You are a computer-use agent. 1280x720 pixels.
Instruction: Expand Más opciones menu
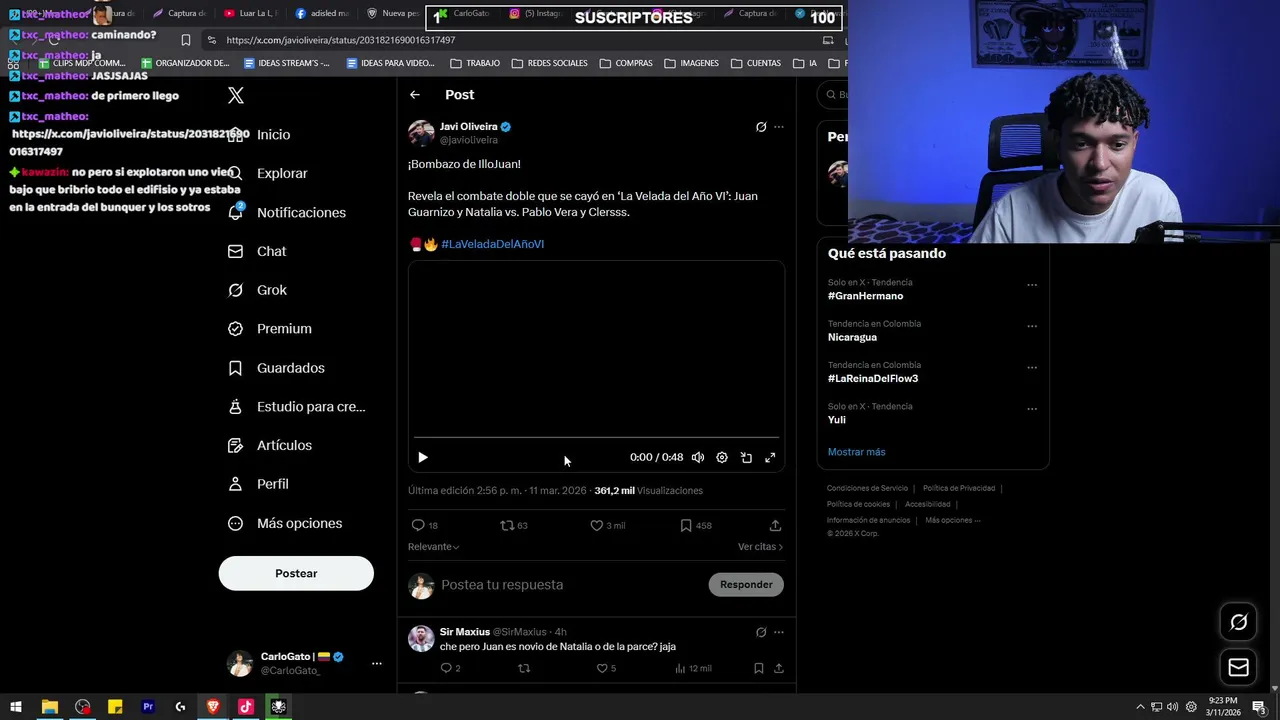pyautogui.click(x=285, y=523)
